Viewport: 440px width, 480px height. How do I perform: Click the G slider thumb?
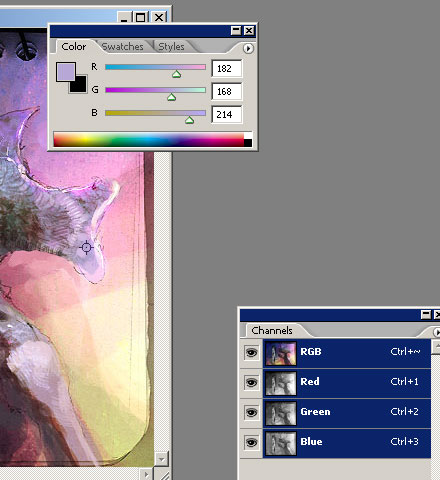pyautogui.click(x=171, y=97)
